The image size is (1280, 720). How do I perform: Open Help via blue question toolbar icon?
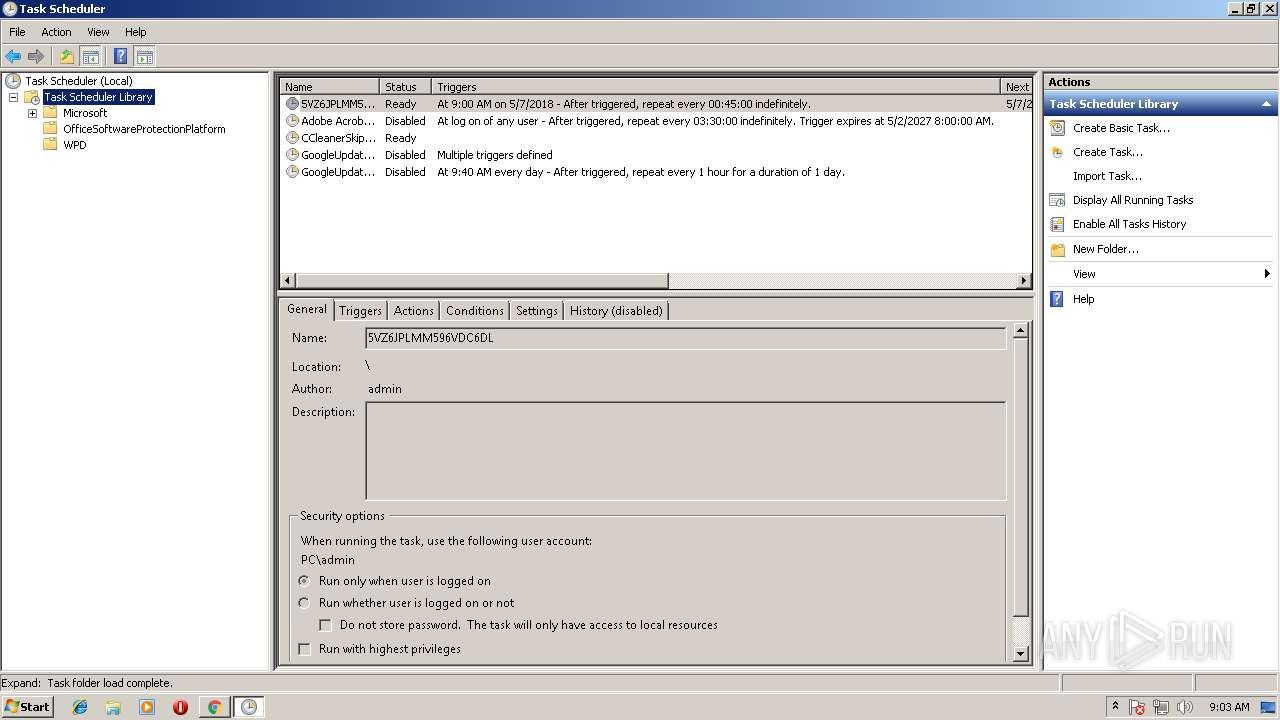click(121, 57)
